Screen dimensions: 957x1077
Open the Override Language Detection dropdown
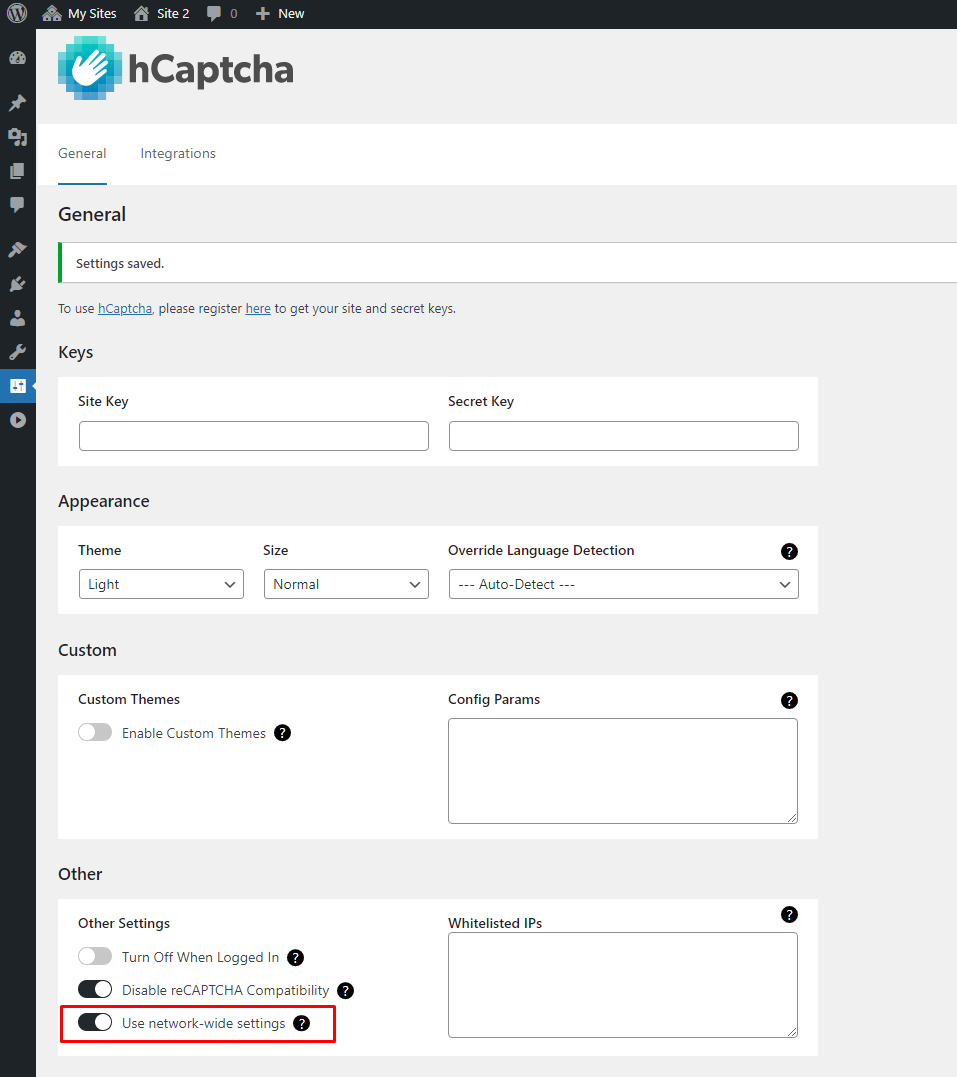pos(624,584)
